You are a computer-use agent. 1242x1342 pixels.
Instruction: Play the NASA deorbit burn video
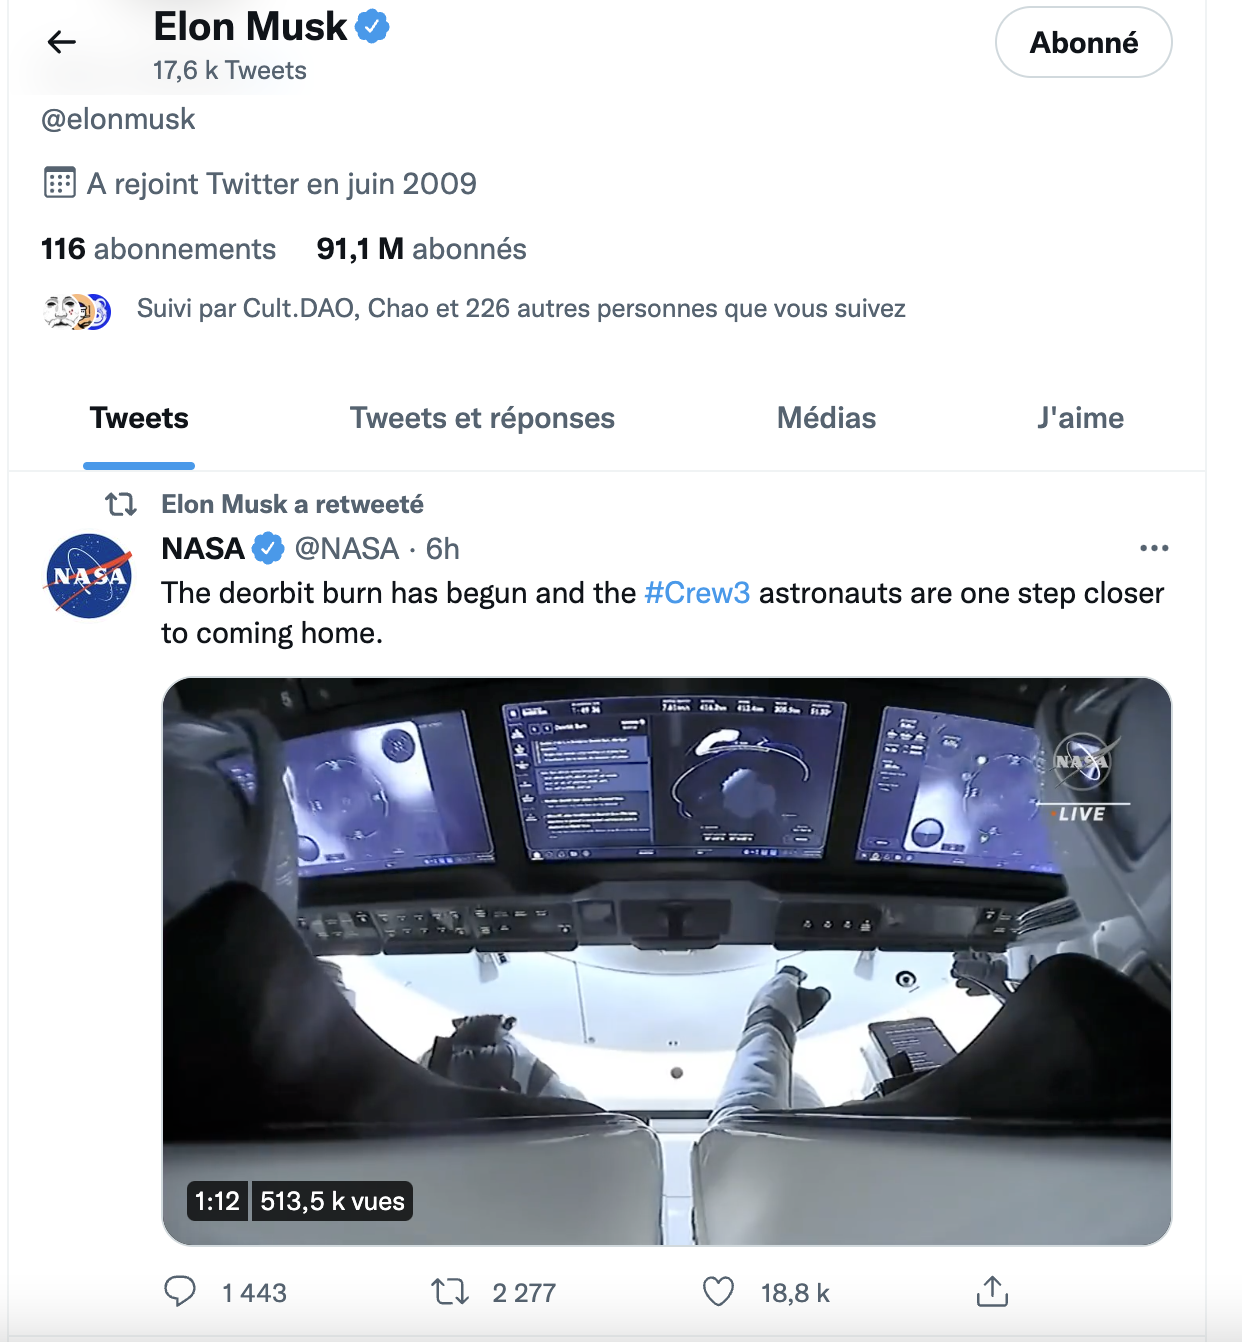tap(667, 961)
